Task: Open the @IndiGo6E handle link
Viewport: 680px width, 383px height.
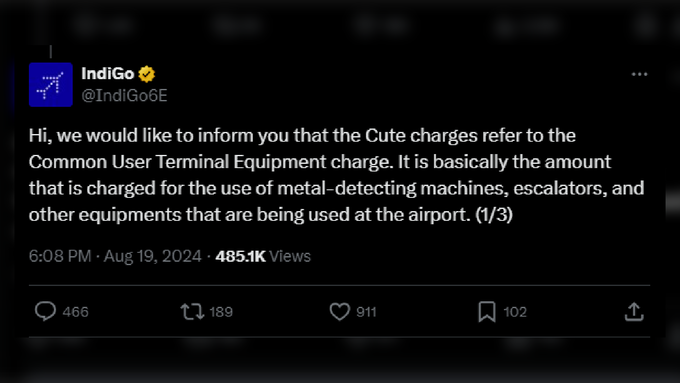Action: [124, 95]
